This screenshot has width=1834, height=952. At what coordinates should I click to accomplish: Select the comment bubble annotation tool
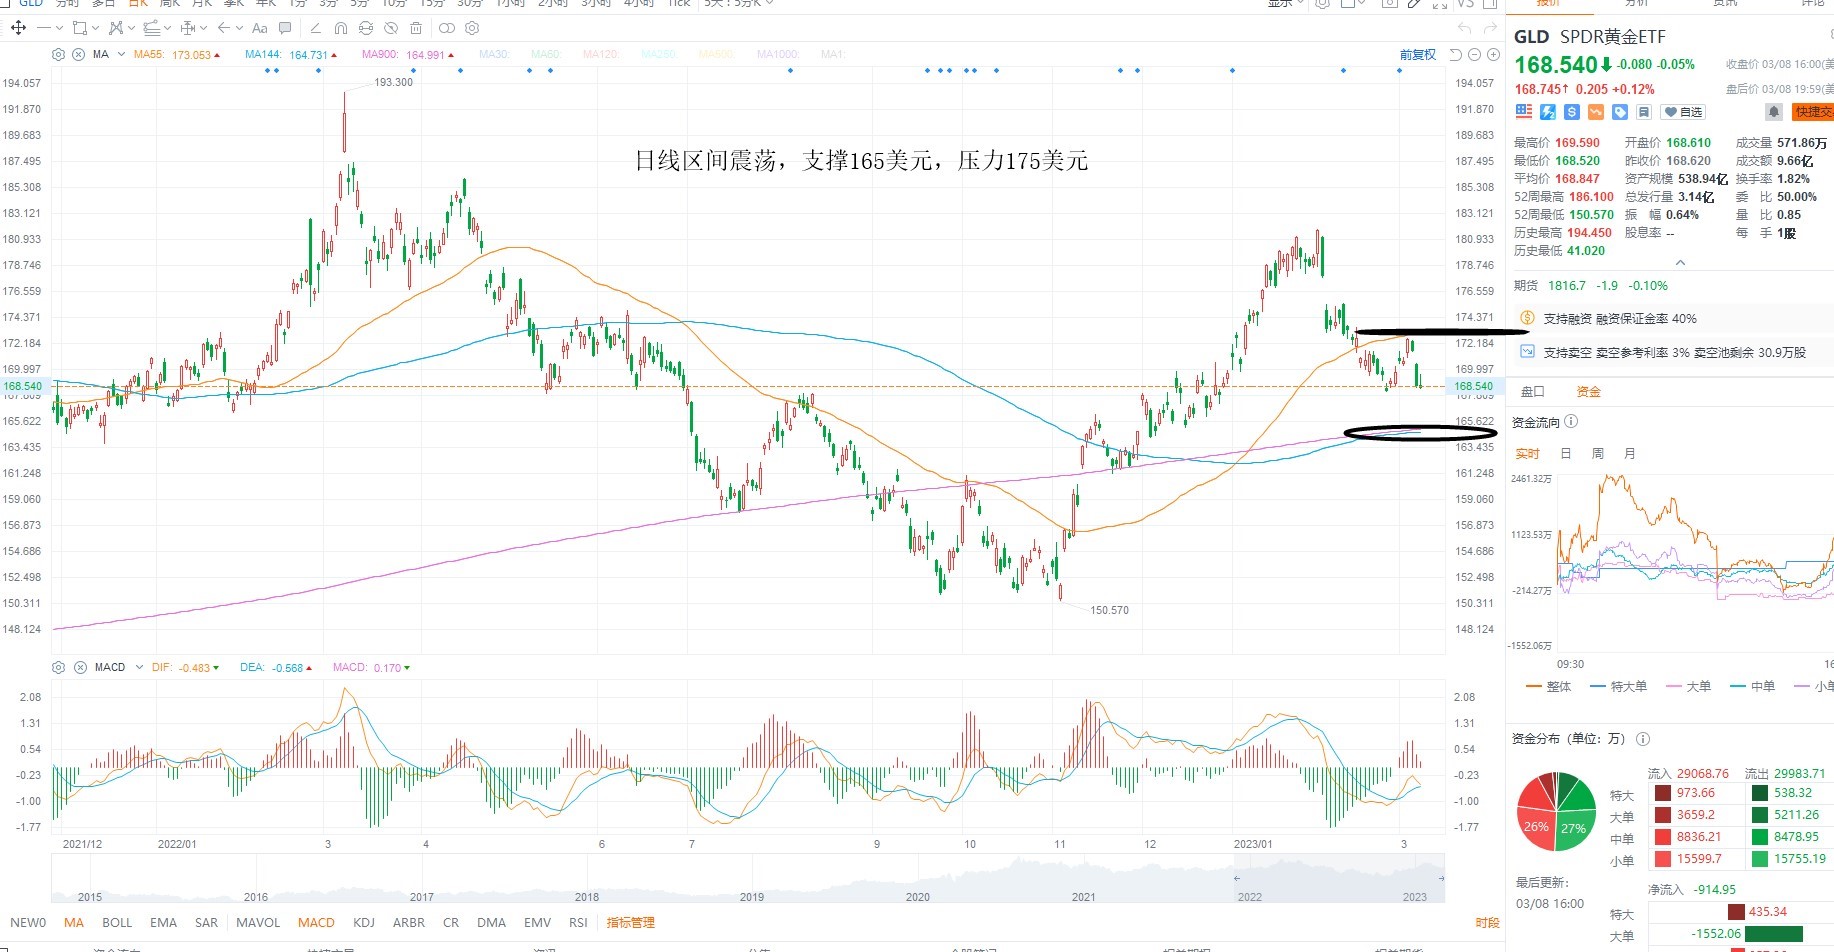pos(285,28)
